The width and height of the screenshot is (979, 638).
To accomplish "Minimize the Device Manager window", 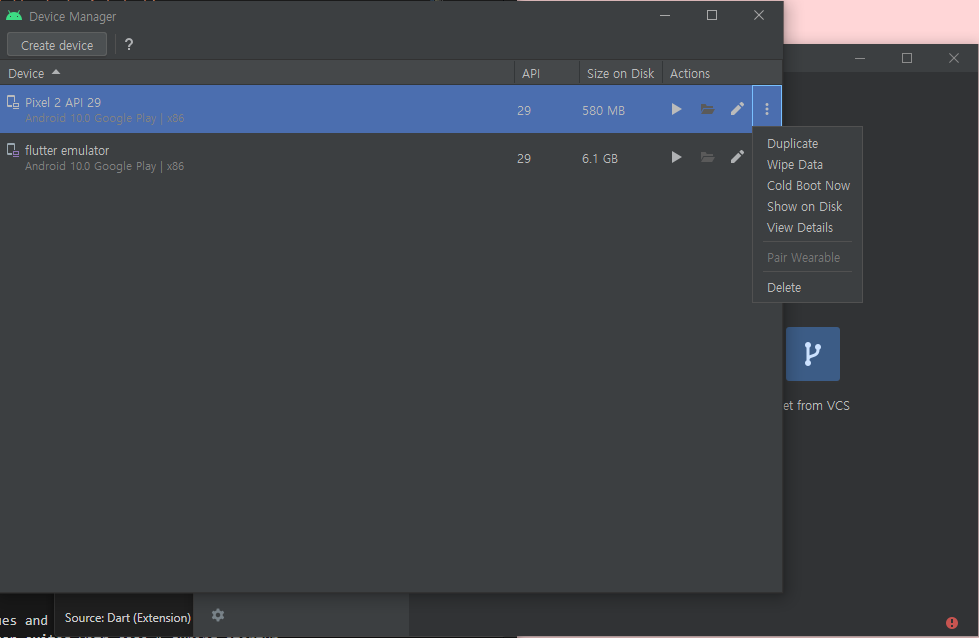I will [665, 15].
